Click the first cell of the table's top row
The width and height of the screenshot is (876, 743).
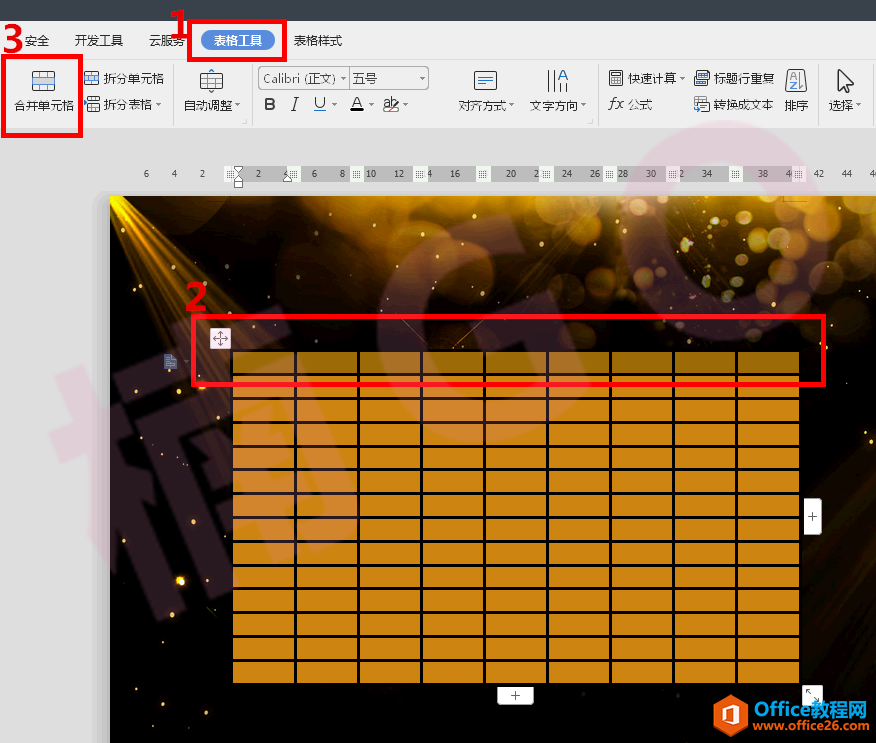[263, 363]
